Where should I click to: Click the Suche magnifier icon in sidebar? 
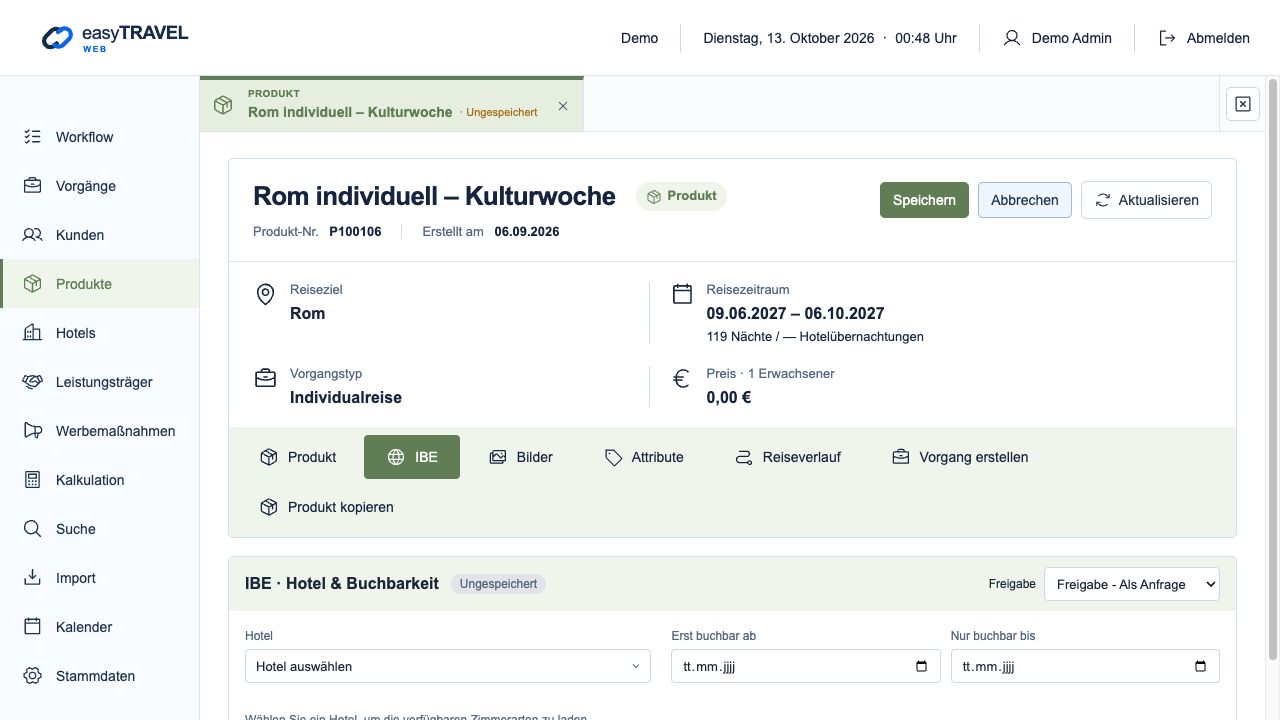pos(33,529)
